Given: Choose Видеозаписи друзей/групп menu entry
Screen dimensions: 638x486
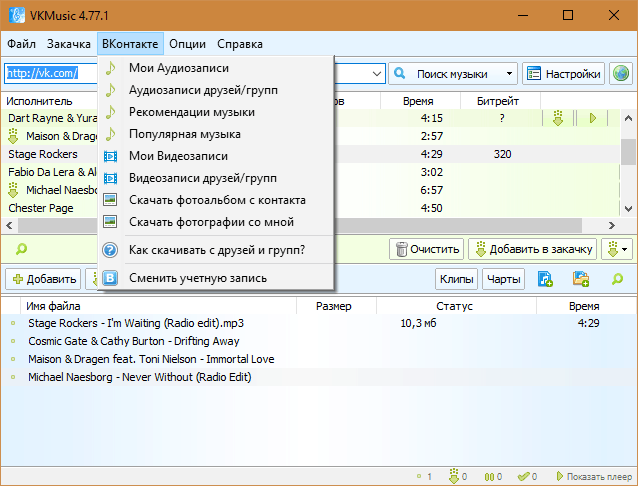Looking at the screenshot, I should (x=216, y=178).
